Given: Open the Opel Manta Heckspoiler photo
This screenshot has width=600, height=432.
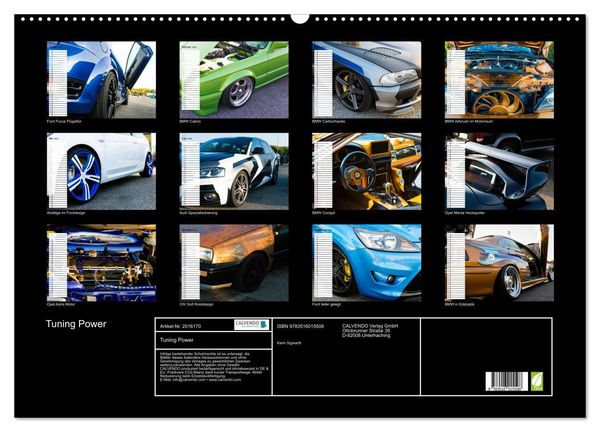Looking at the screenshot, I should tap(499, 171).
